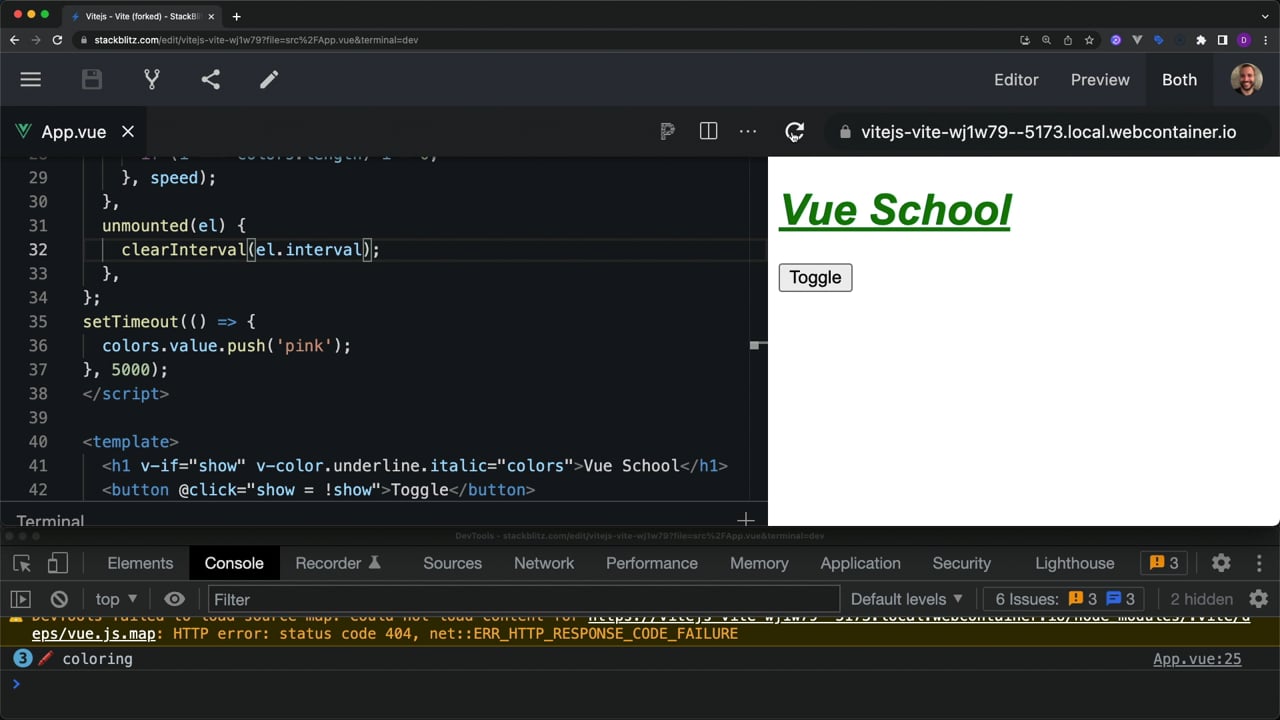
Task: Open DevTools customize kebab menu
Action: (1259, 563)
